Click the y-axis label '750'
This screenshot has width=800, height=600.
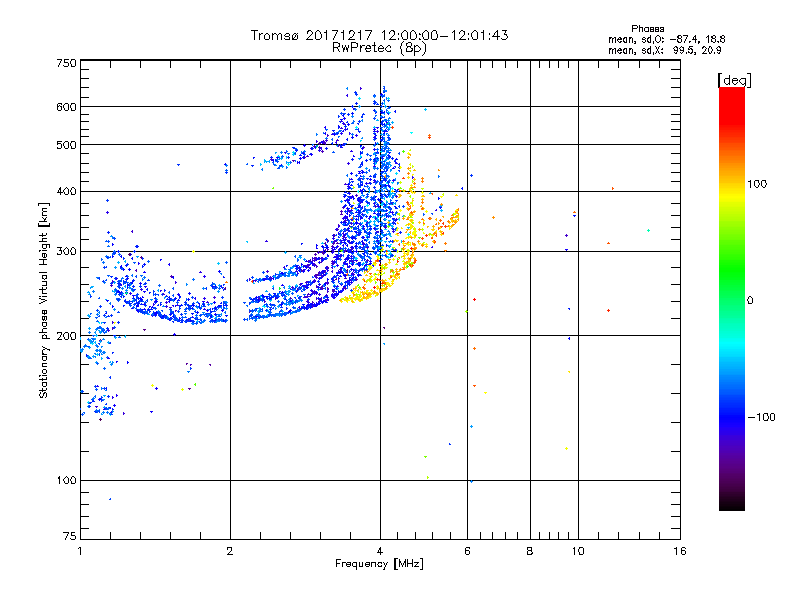66,63
